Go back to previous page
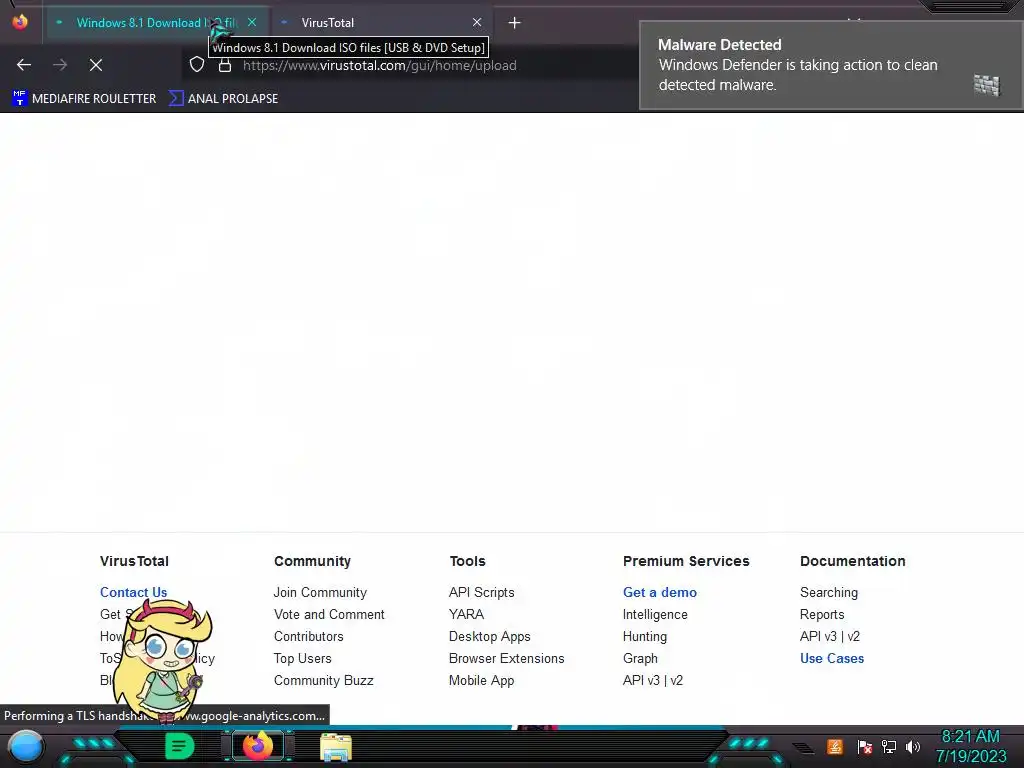This screenshot has width=1024, height=768. tap(24, 65)
